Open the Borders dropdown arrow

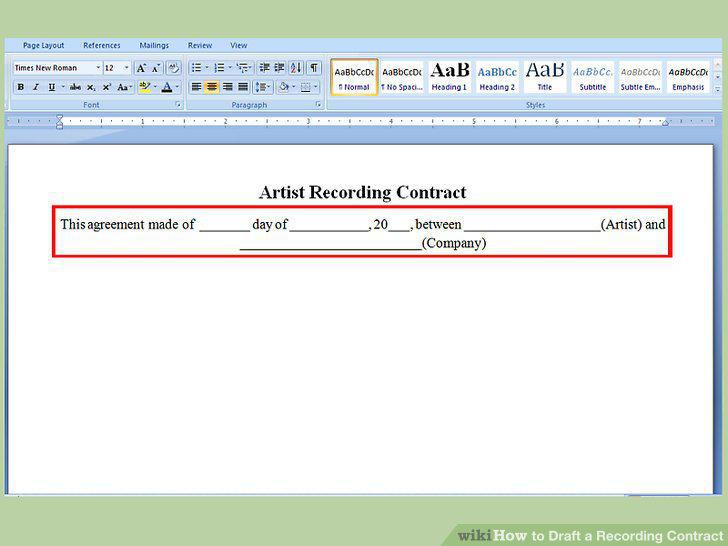click(x=316, y=87)
